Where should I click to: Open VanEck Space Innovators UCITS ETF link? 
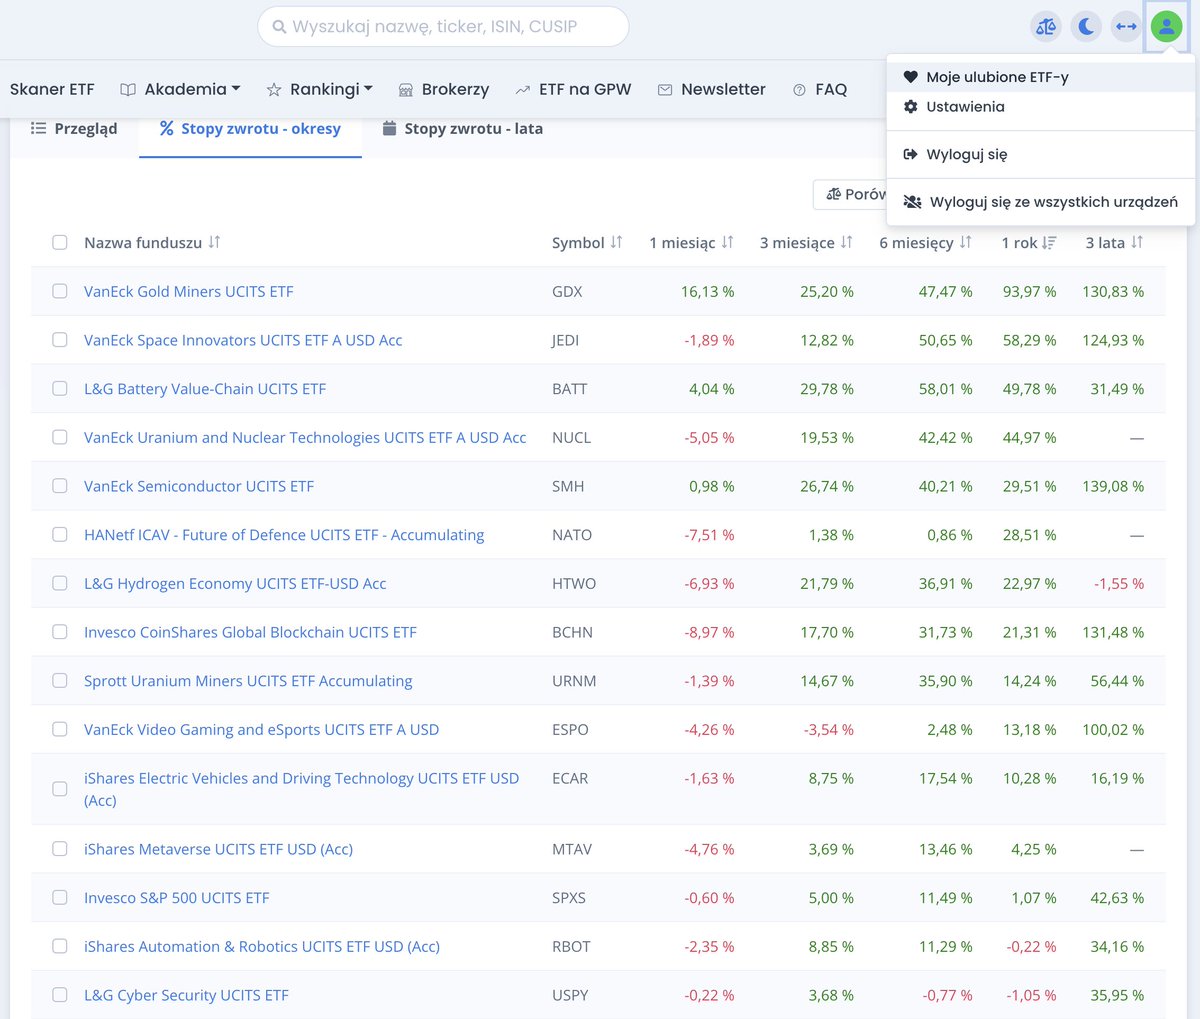coord(243,340)
